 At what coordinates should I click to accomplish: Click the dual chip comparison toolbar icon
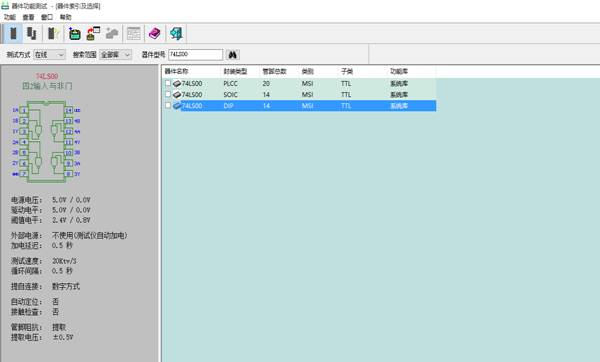32,34
